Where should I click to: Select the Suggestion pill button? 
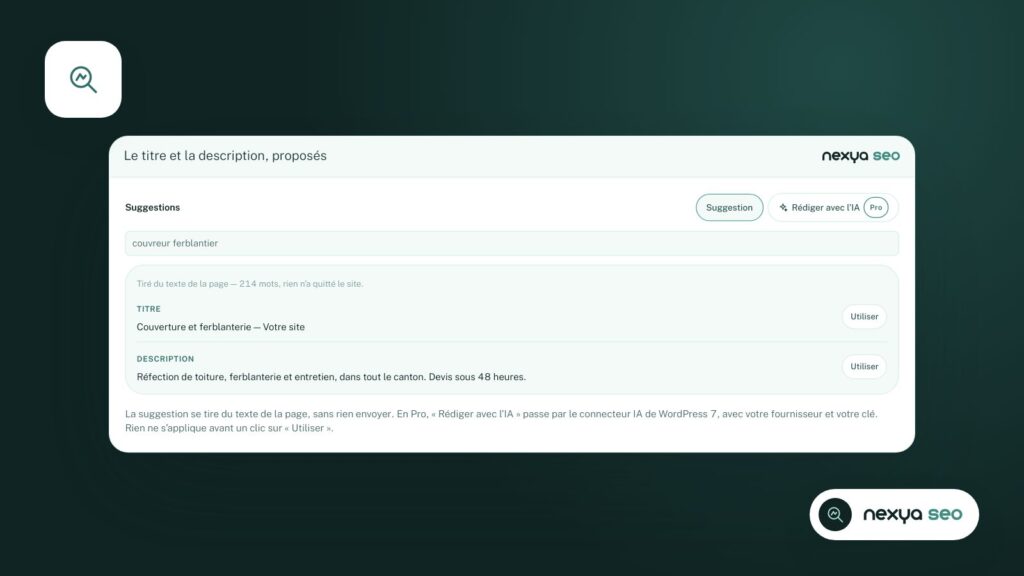[x=729, y=208]
